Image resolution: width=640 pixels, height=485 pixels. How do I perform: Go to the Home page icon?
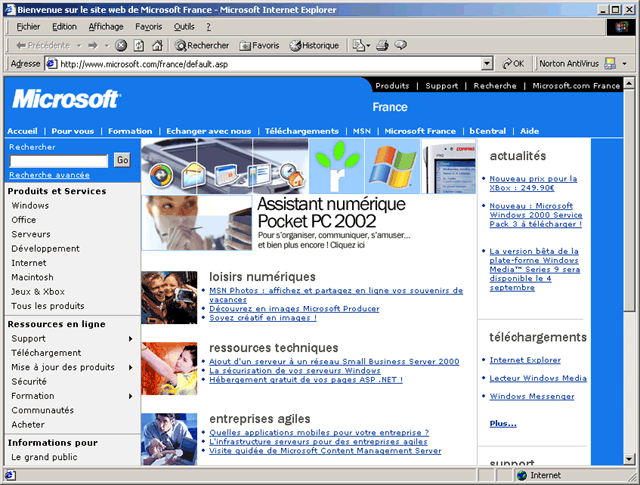157,45
